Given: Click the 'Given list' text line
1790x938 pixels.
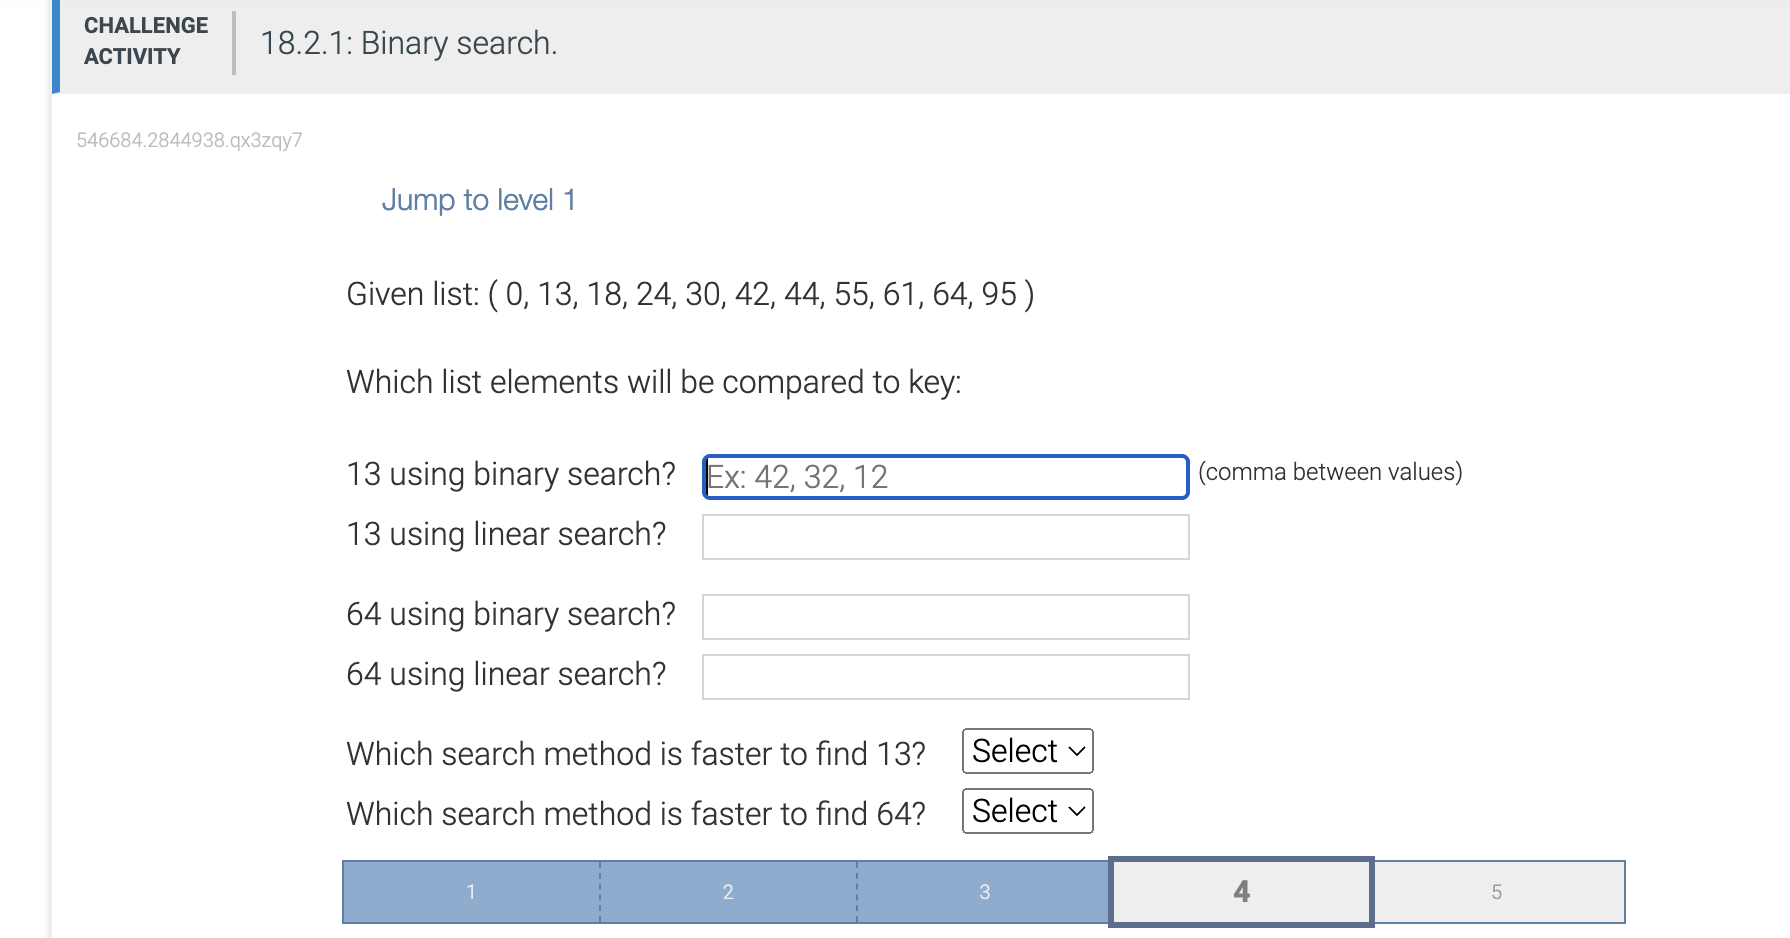Looking at the screenshot, I should click(x=688, y=293).
